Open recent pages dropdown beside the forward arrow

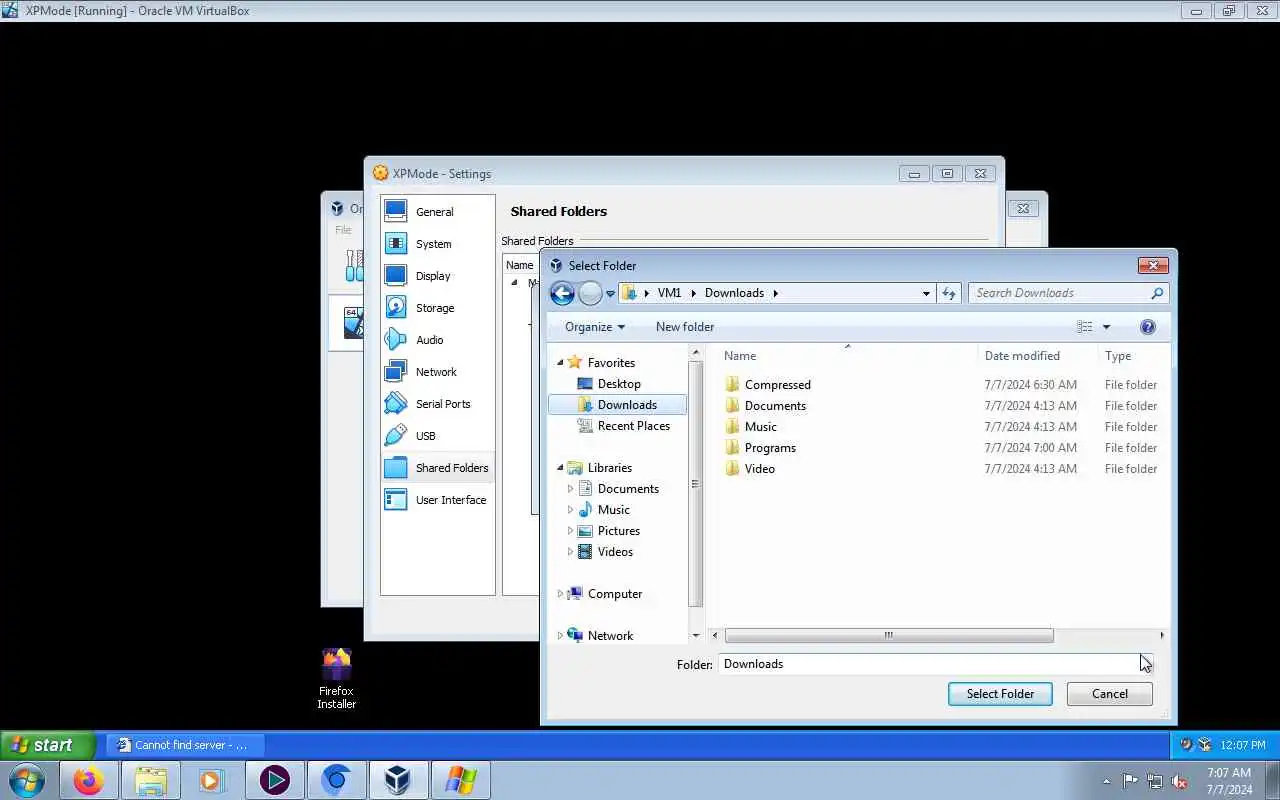click(x=610, y=294)
